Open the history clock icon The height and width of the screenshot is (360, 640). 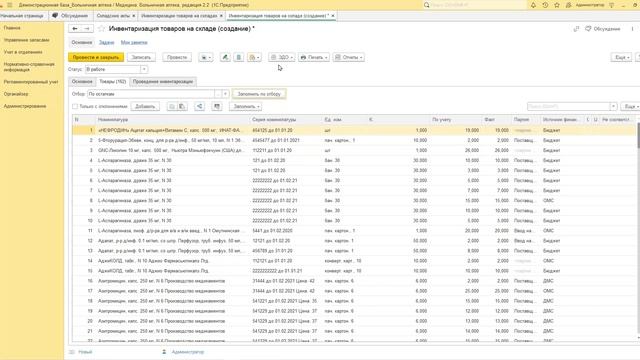(545, 5)
